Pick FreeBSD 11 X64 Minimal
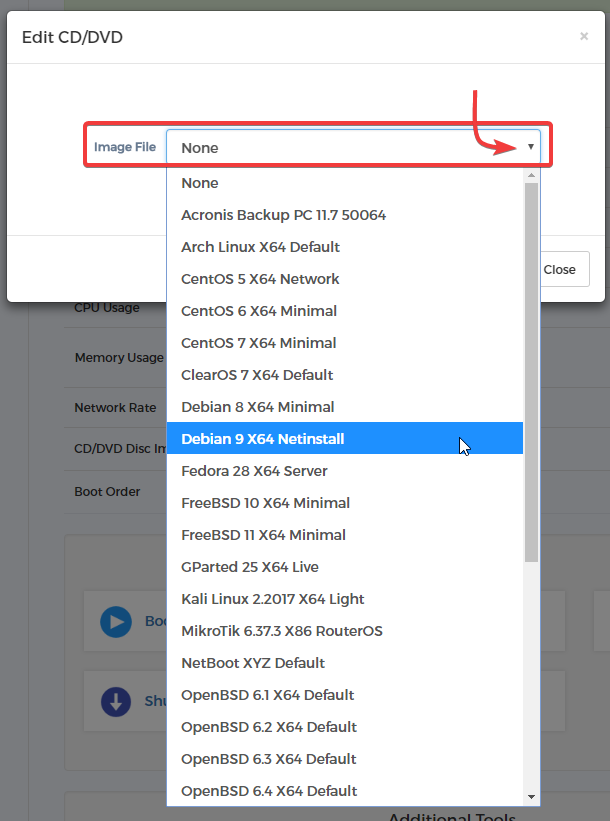This screenshot has width=610, height=821. pos(345,535)
